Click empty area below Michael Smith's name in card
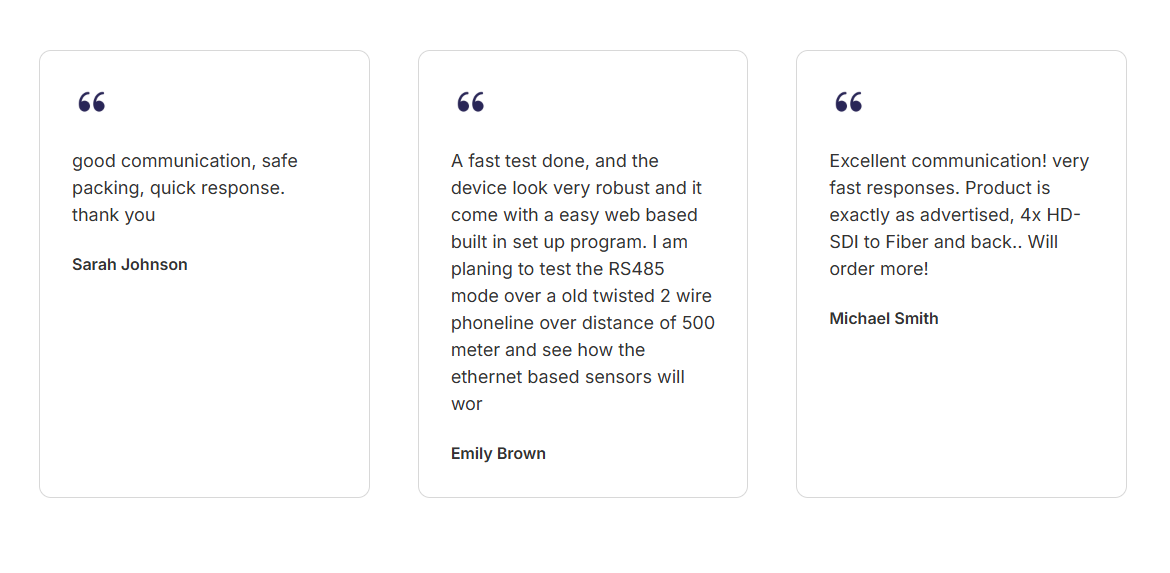 961,410
